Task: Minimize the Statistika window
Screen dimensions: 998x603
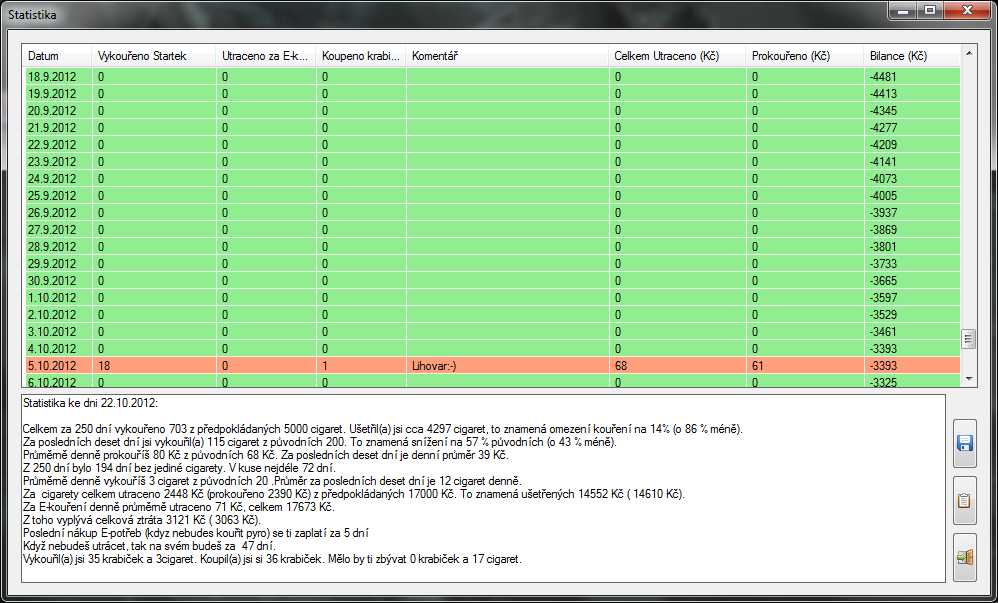Action: tap(903, 10)
